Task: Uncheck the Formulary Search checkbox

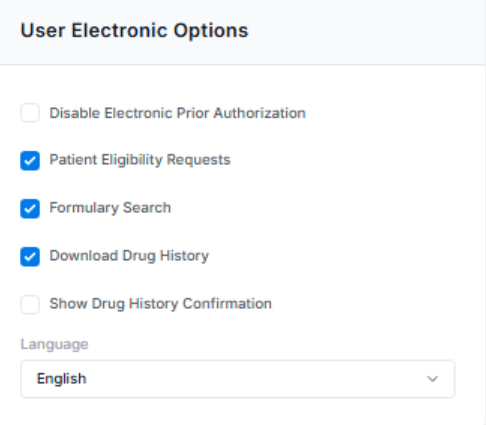Action: click(x=30, y=209)
